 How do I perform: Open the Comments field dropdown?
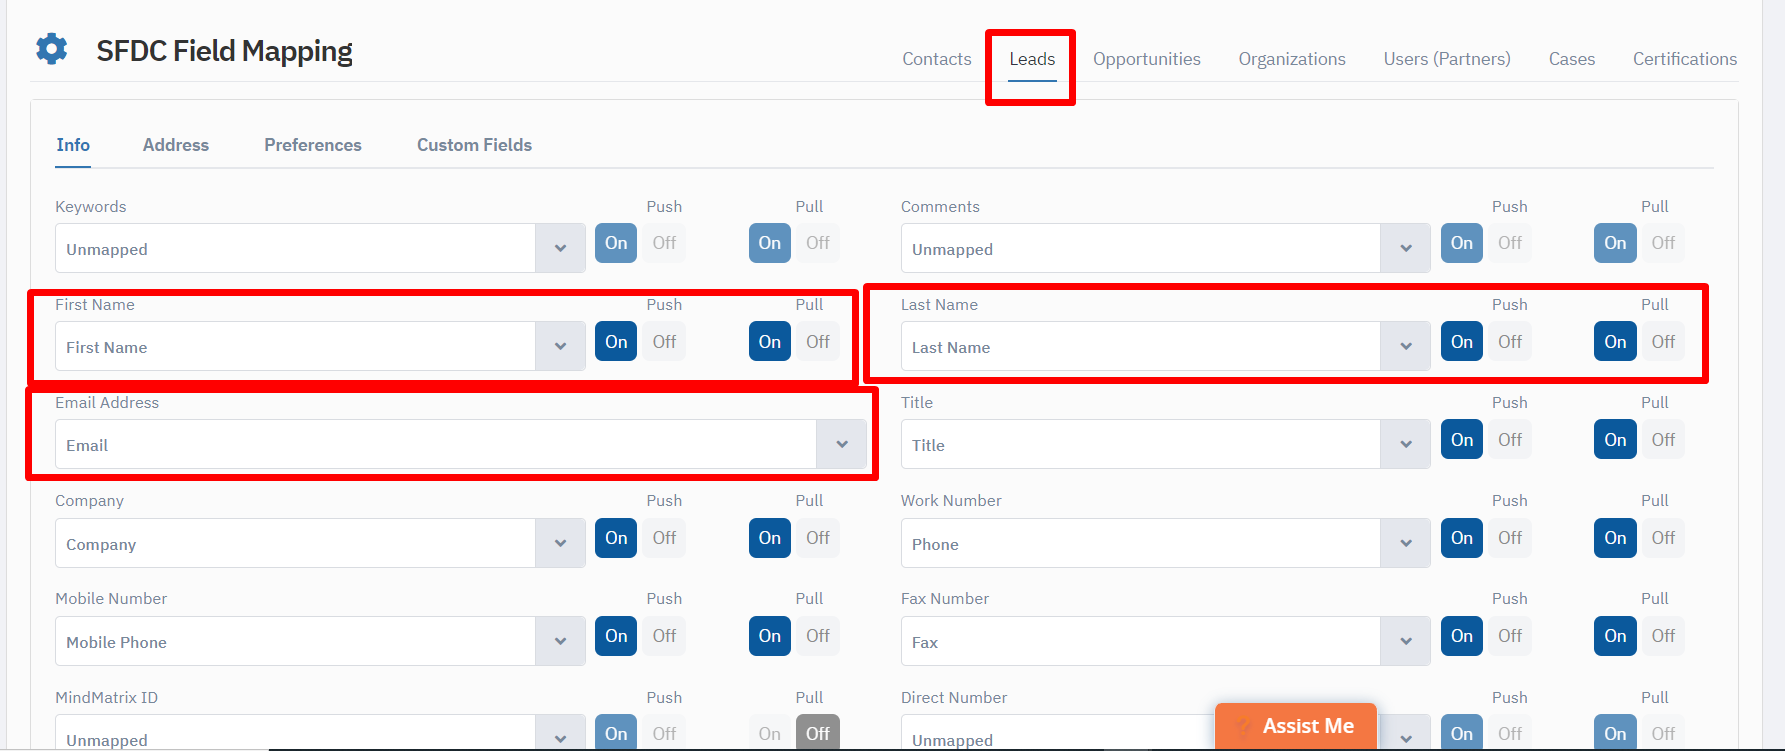point(1405,248)
